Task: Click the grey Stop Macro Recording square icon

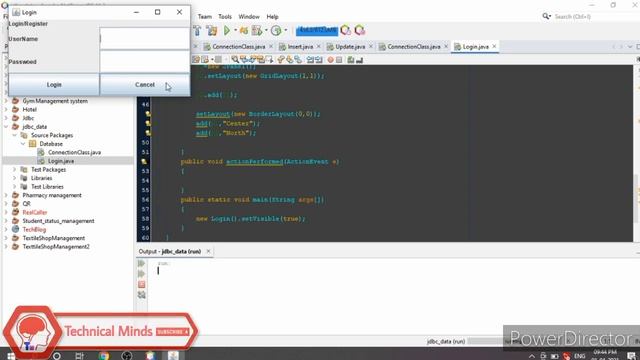Action: pyautogui.click(x=339, y=60)
